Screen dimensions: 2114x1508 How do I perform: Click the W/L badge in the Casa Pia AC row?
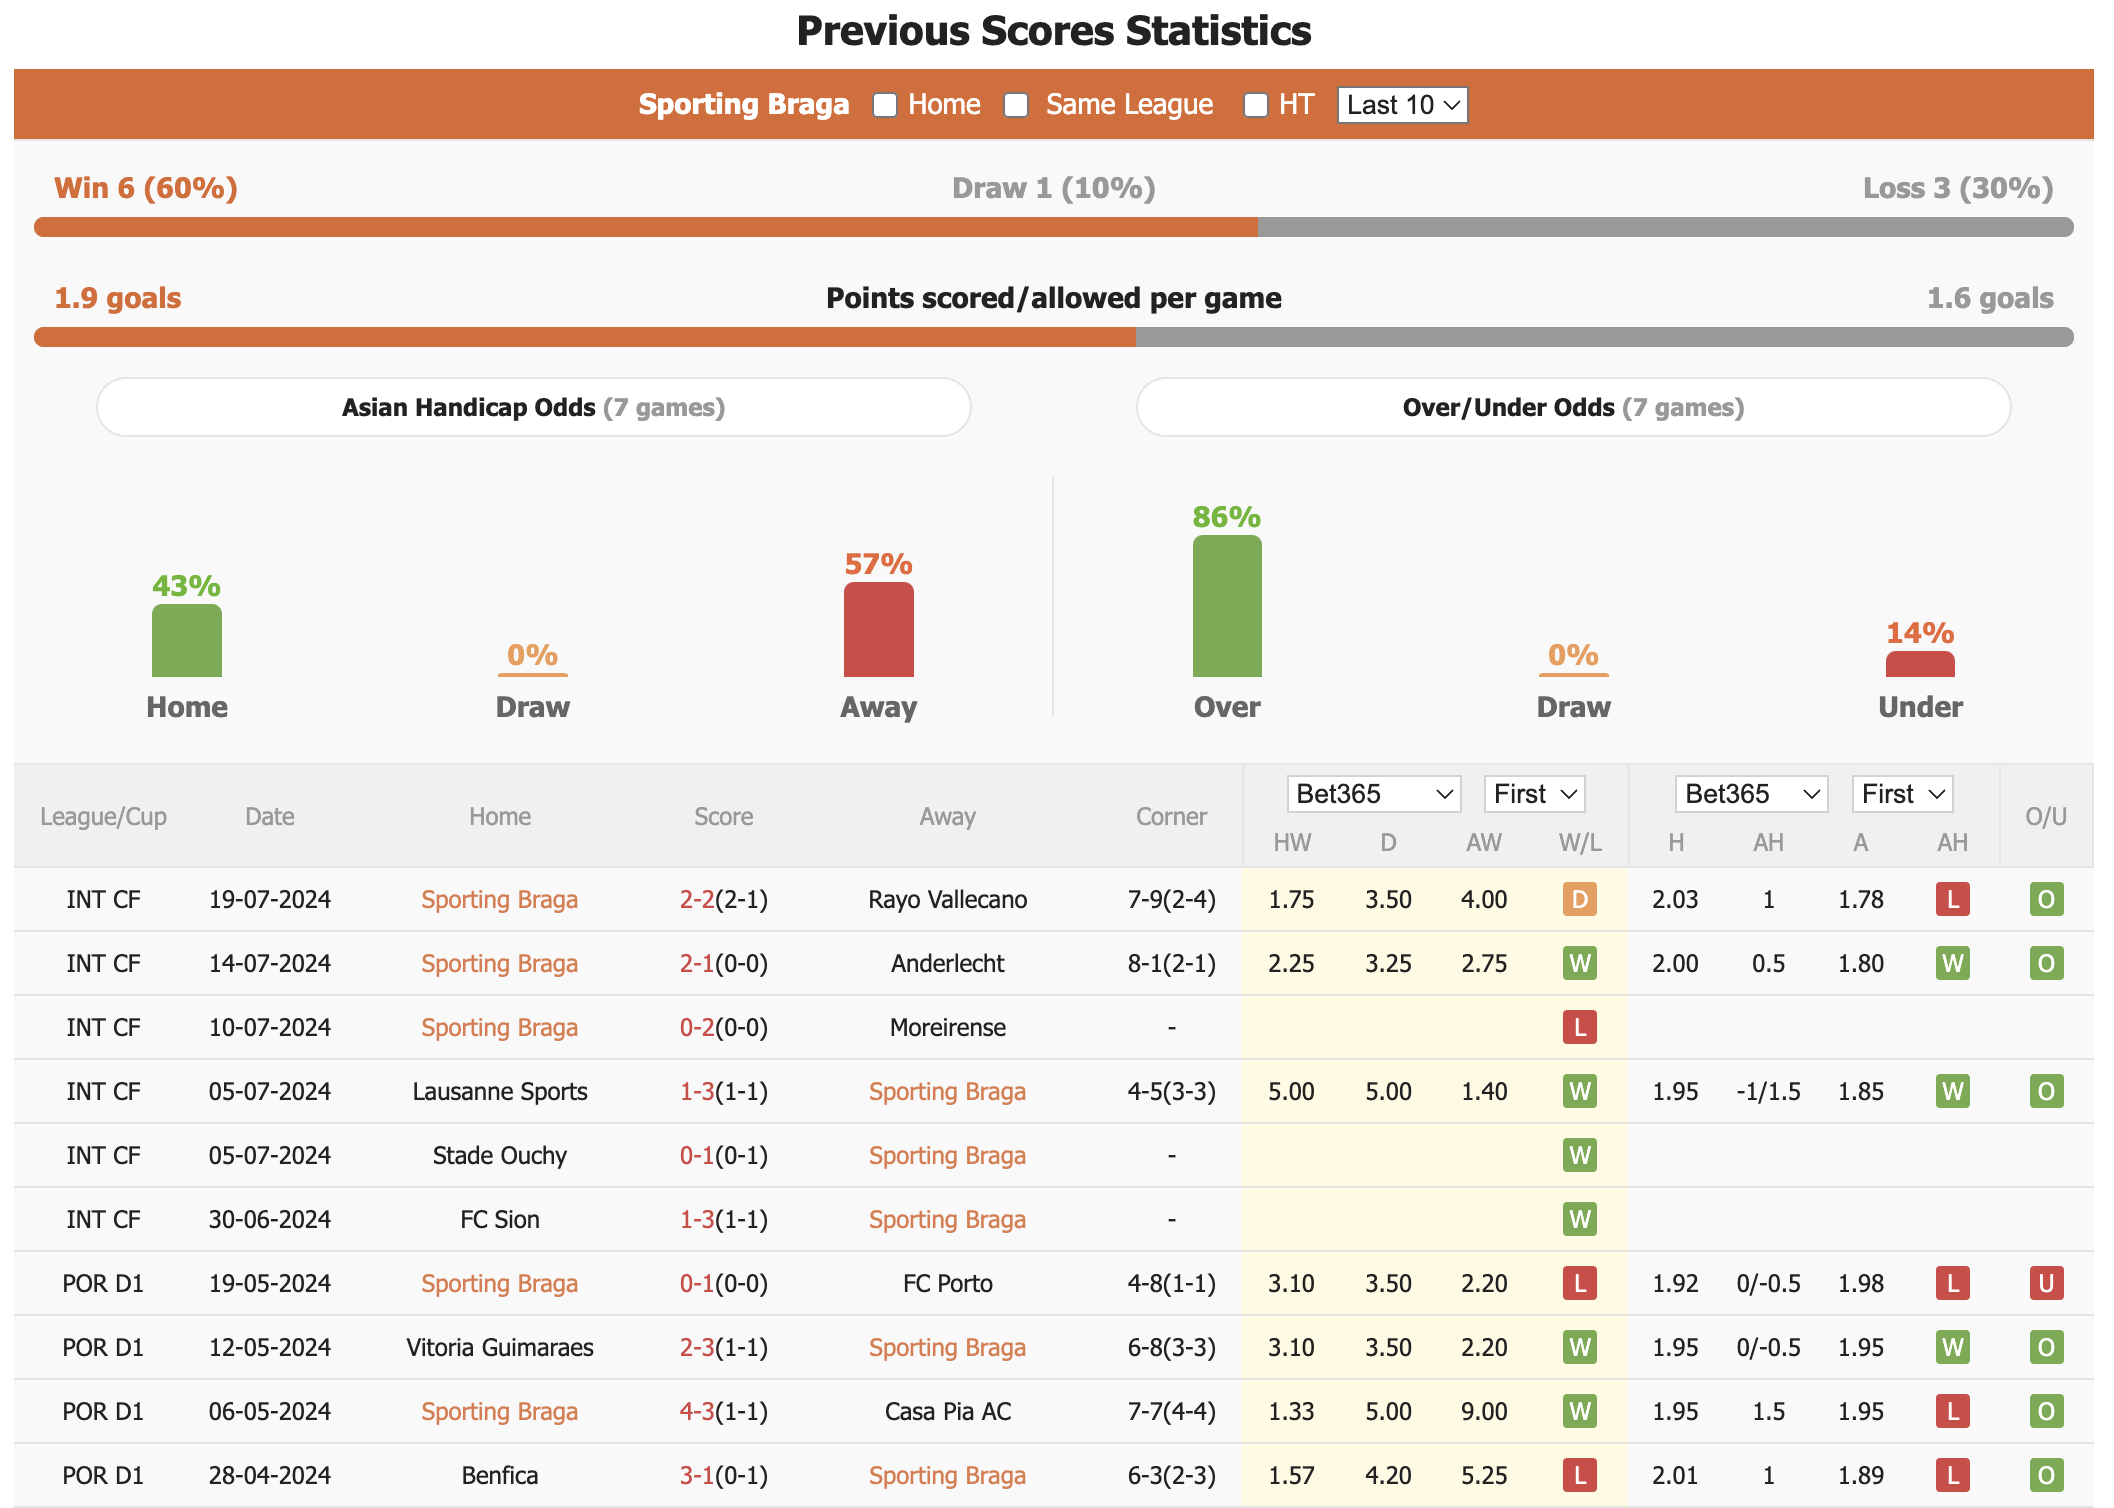pos(1580,1411)
